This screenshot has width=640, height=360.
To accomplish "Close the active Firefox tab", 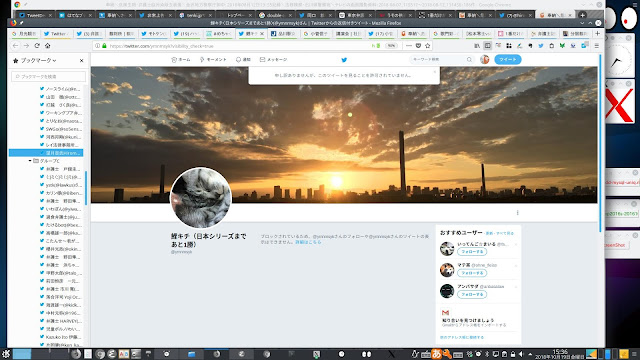I will [262, 34].
